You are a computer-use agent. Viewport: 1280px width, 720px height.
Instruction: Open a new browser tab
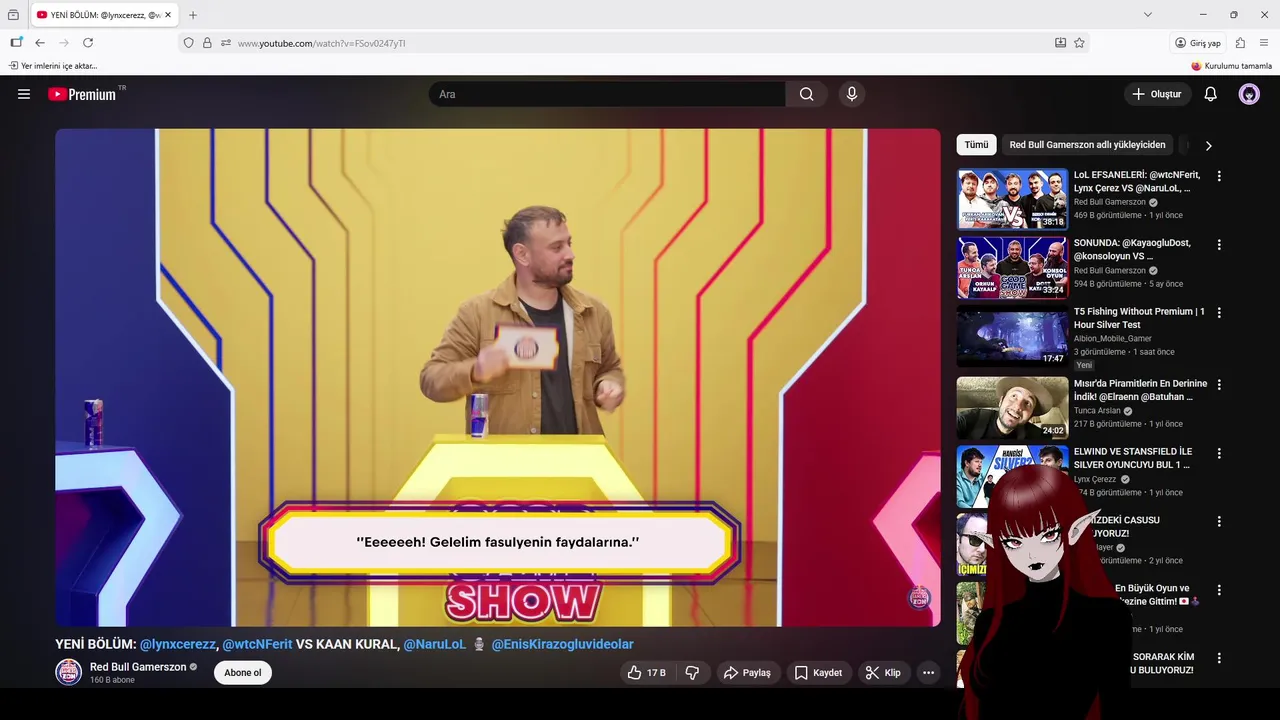(x=193, y=15)
